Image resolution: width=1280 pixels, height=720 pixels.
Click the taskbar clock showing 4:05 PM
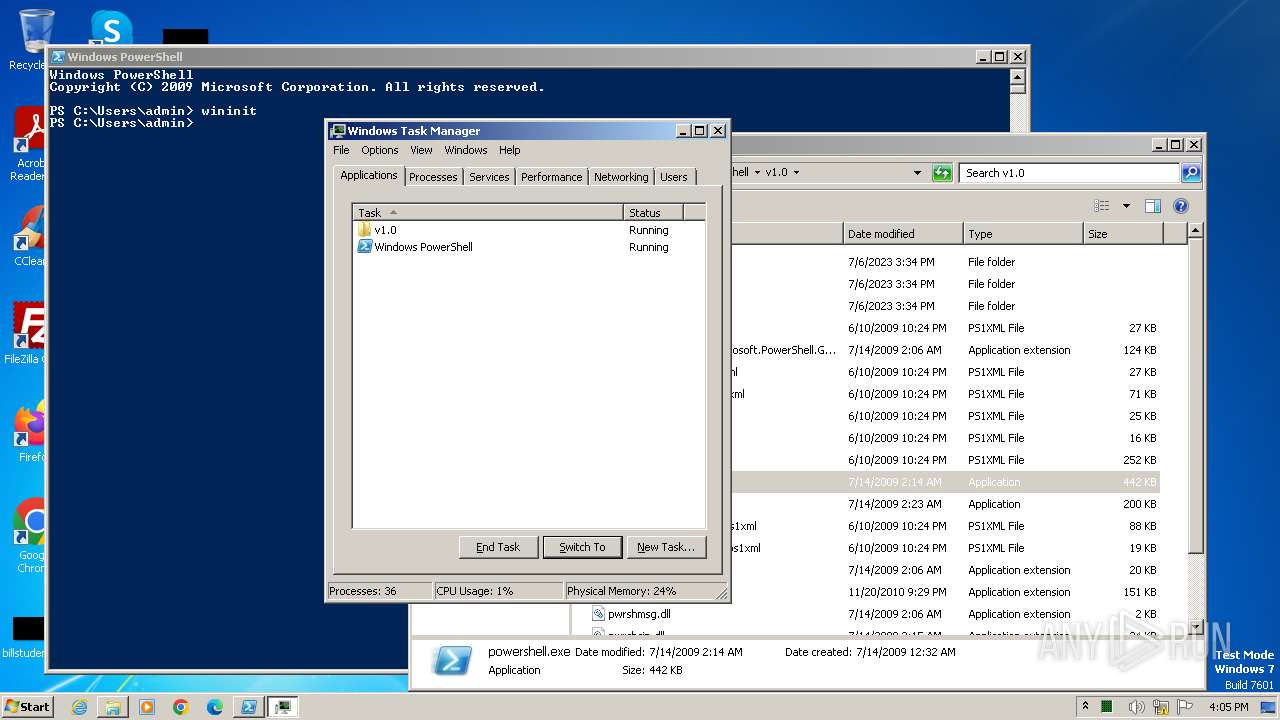tap(1229, 707)
